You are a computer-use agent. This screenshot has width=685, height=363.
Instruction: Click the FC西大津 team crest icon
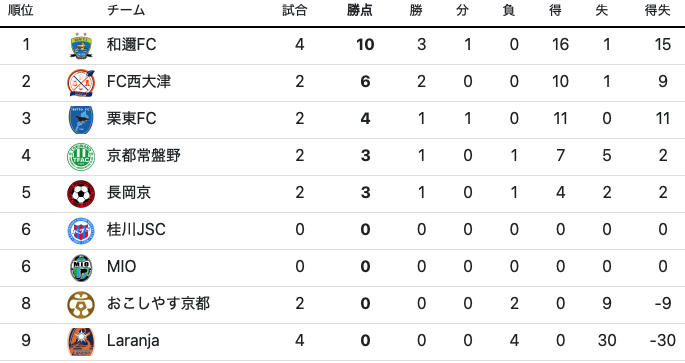point(81,83)
